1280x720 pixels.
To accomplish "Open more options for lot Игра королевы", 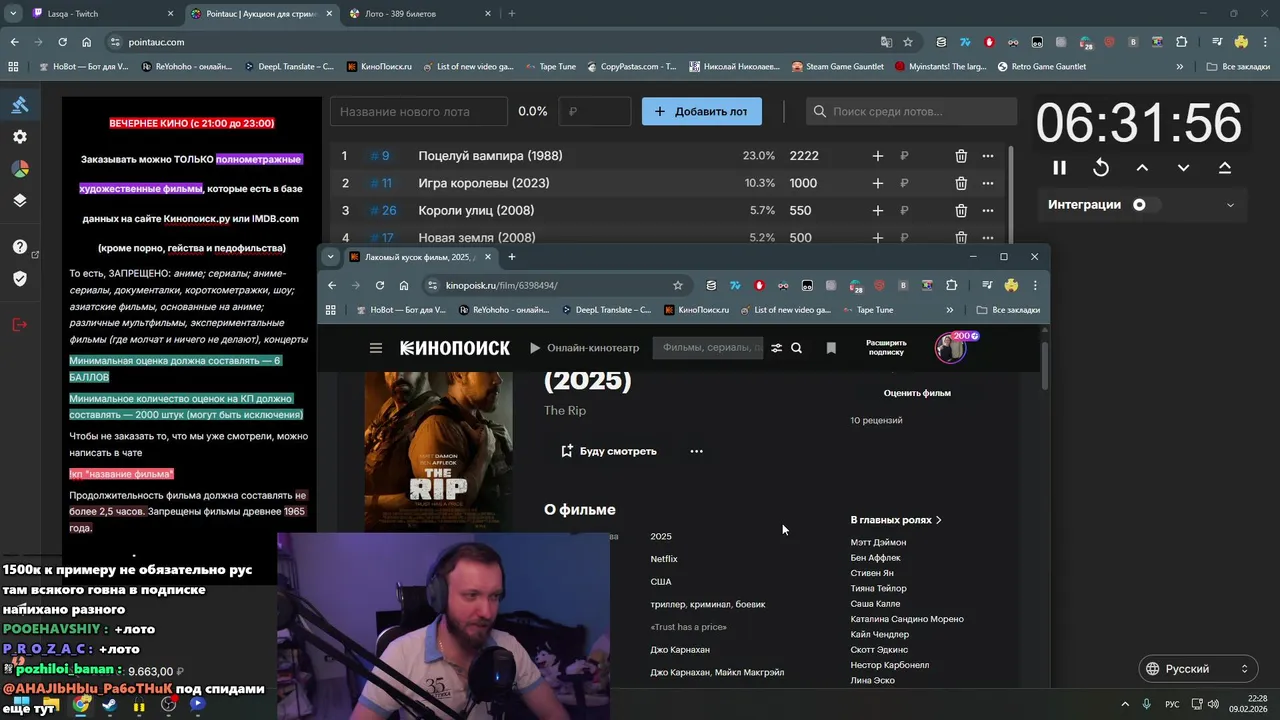I will pyautogui.click(x=988, y=183).
